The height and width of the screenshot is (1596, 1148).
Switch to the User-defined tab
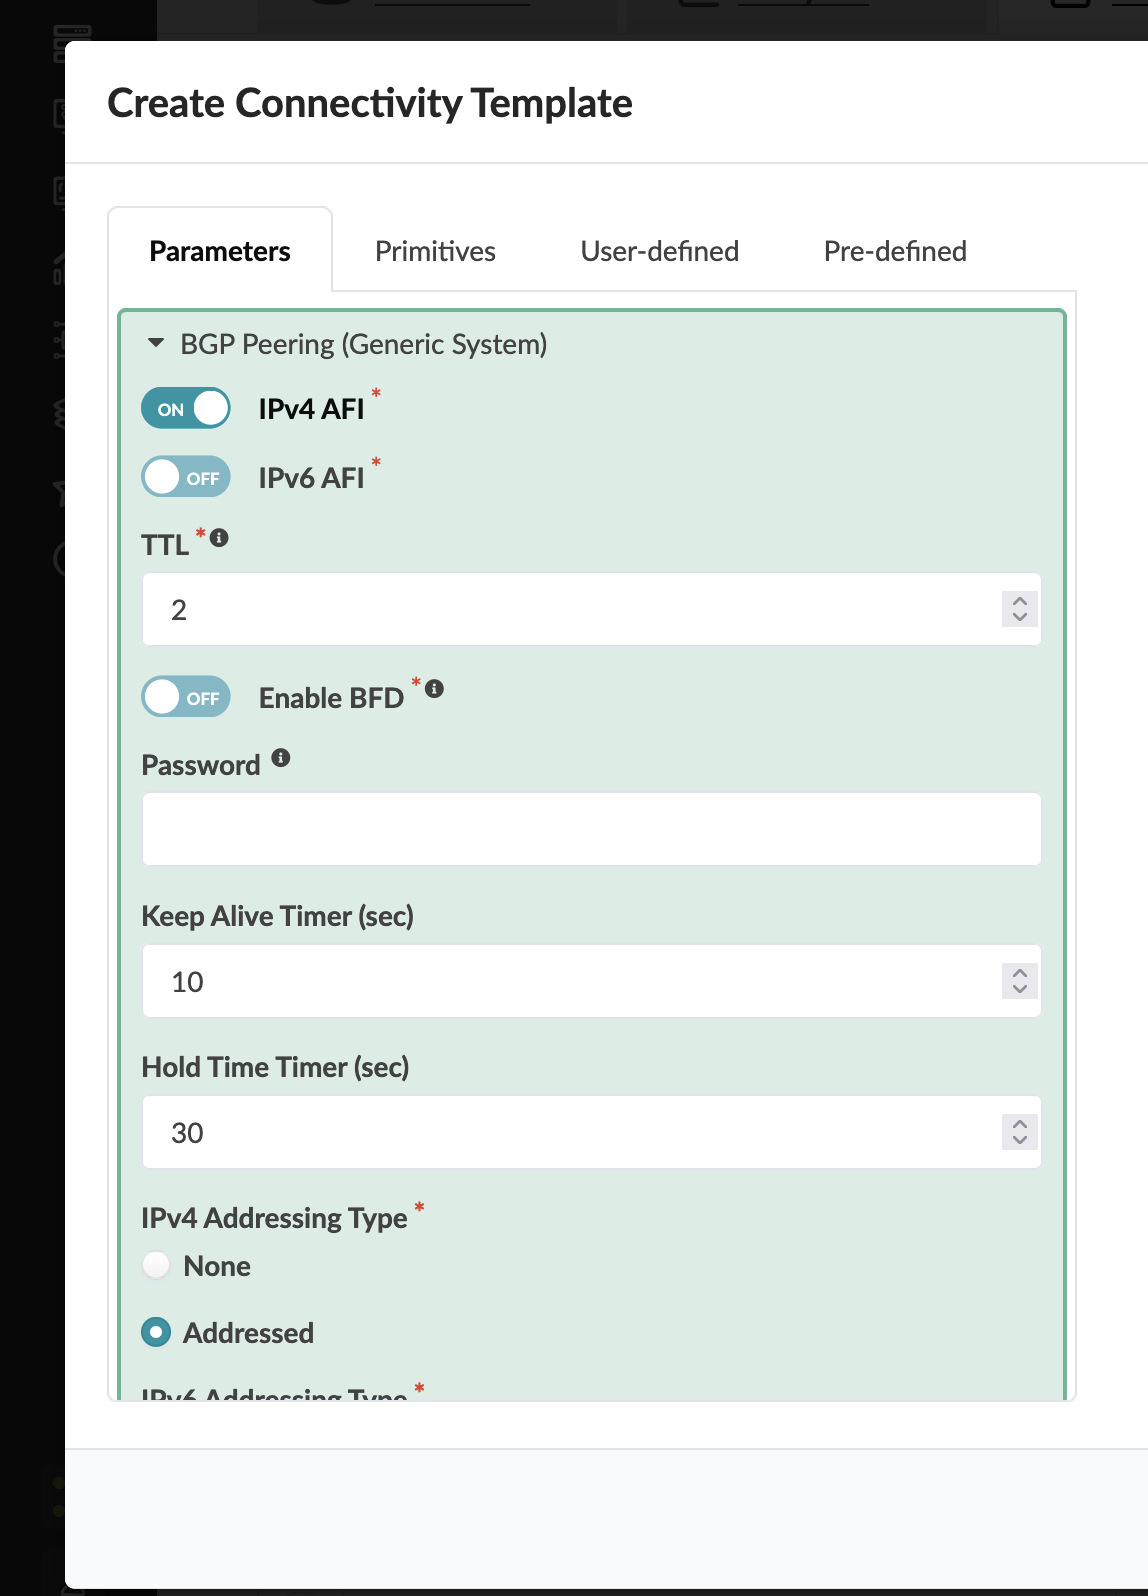coord(660,251)
